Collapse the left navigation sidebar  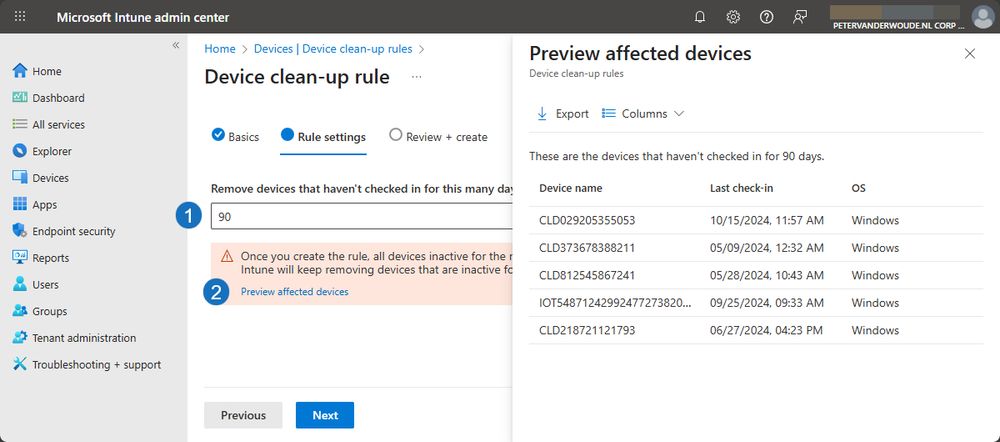point(176,45)
